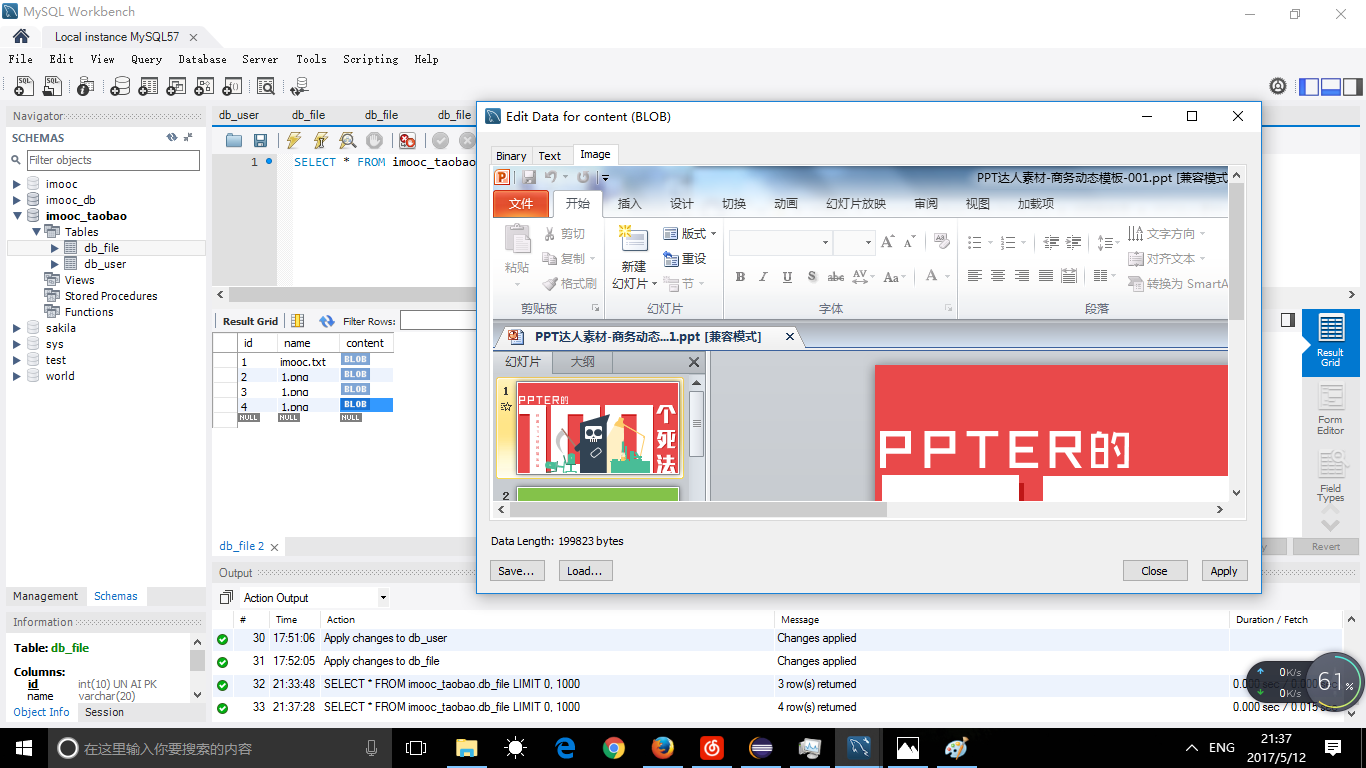Click Apply in the Edit Data dialog

[x=1224, y=571]
